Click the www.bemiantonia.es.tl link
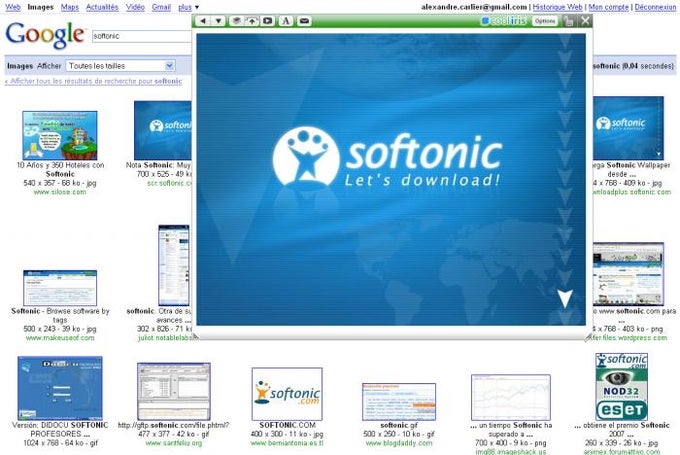Image resolution: width=680 pixels, height=455 pixels. (287, 443)
